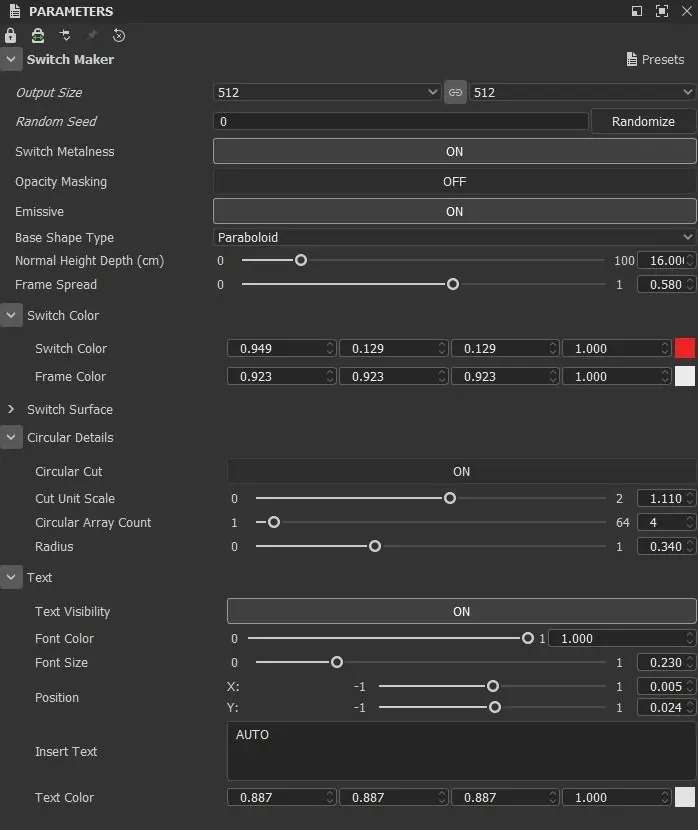Click the fullscreen panel icon
This screenshot has width=698, height=830.
coord(662,11)
